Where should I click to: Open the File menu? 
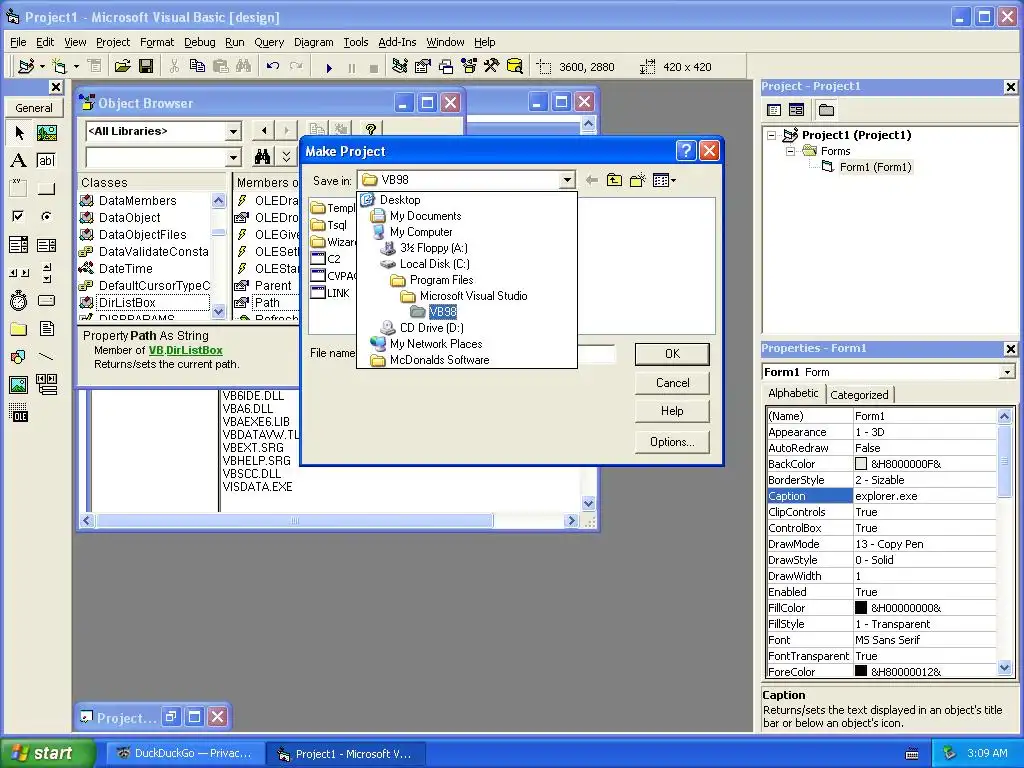pos(18,42)
